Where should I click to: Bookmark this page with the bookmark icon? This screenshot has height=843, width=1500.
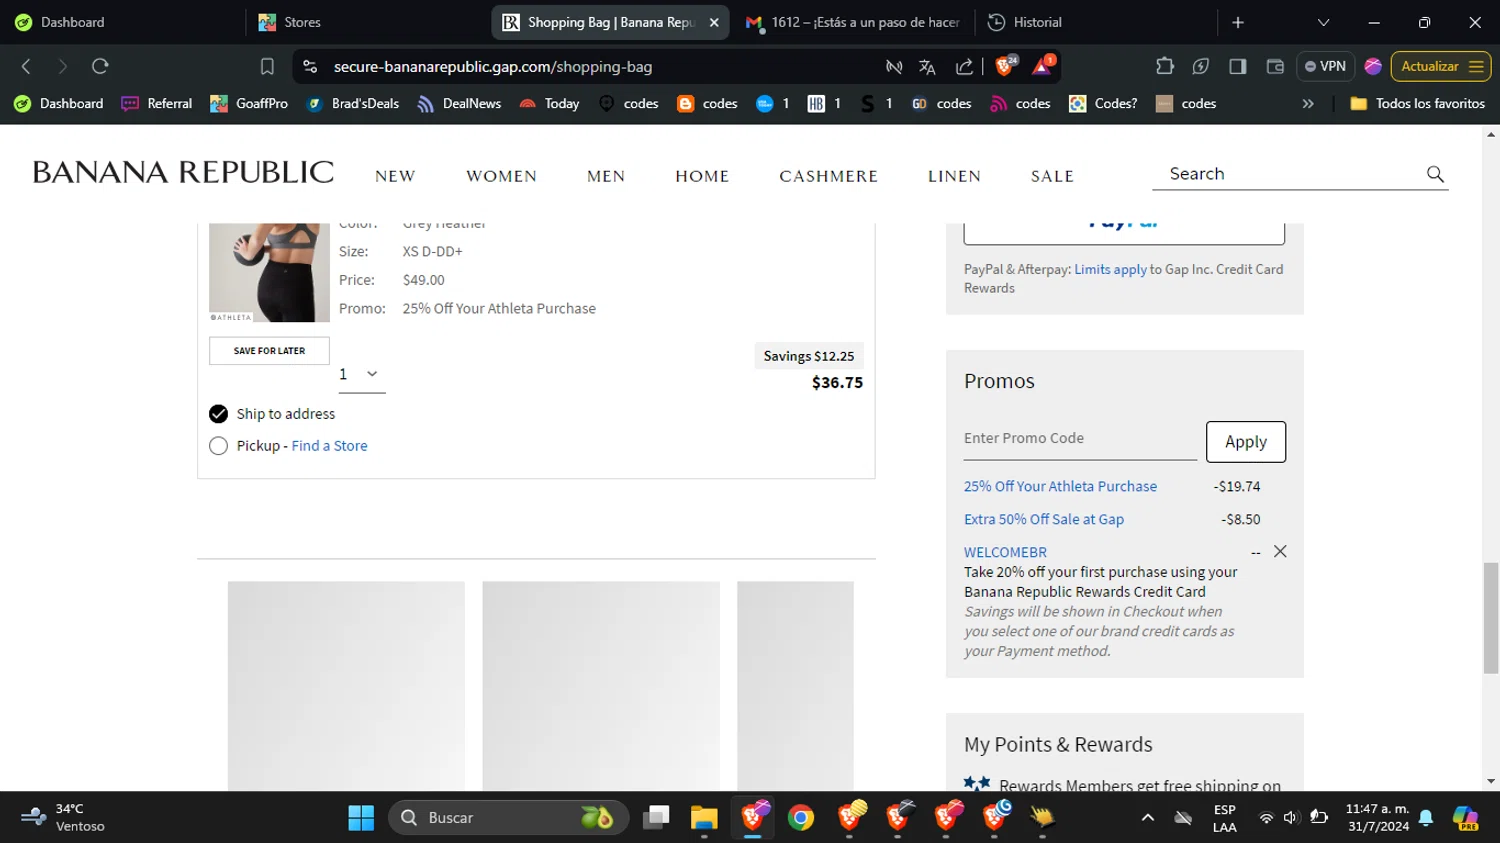(267, 66)
